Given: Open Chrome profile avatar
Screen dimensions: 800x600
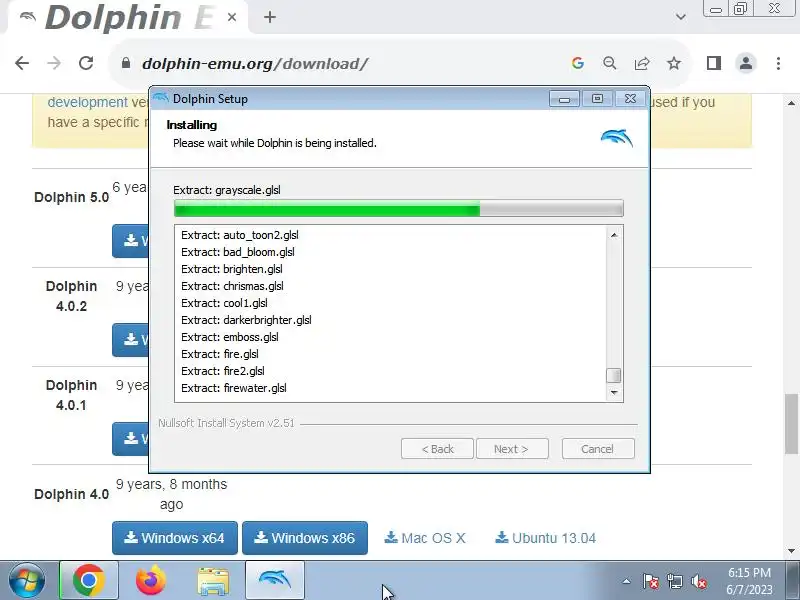Looking at the screenshot, I should click(746, 63).
